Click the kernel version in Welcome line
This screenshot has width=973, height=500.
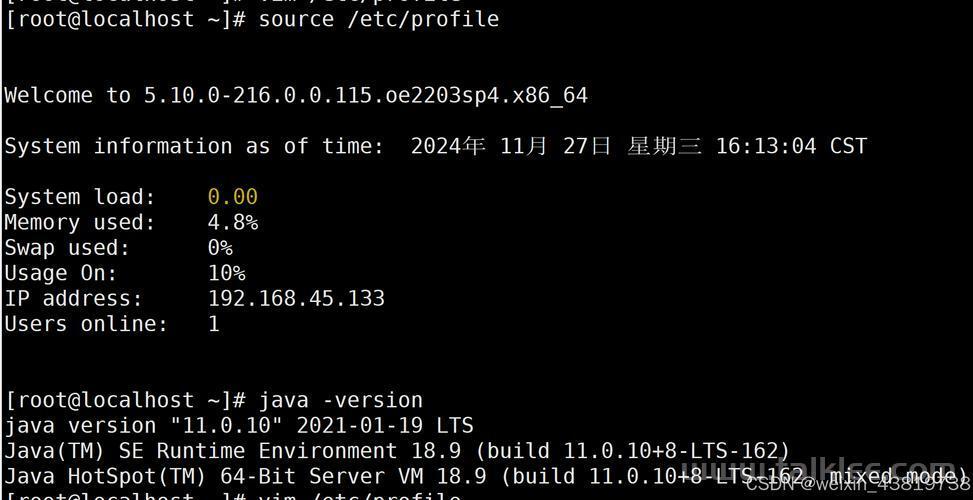point(366,96)
